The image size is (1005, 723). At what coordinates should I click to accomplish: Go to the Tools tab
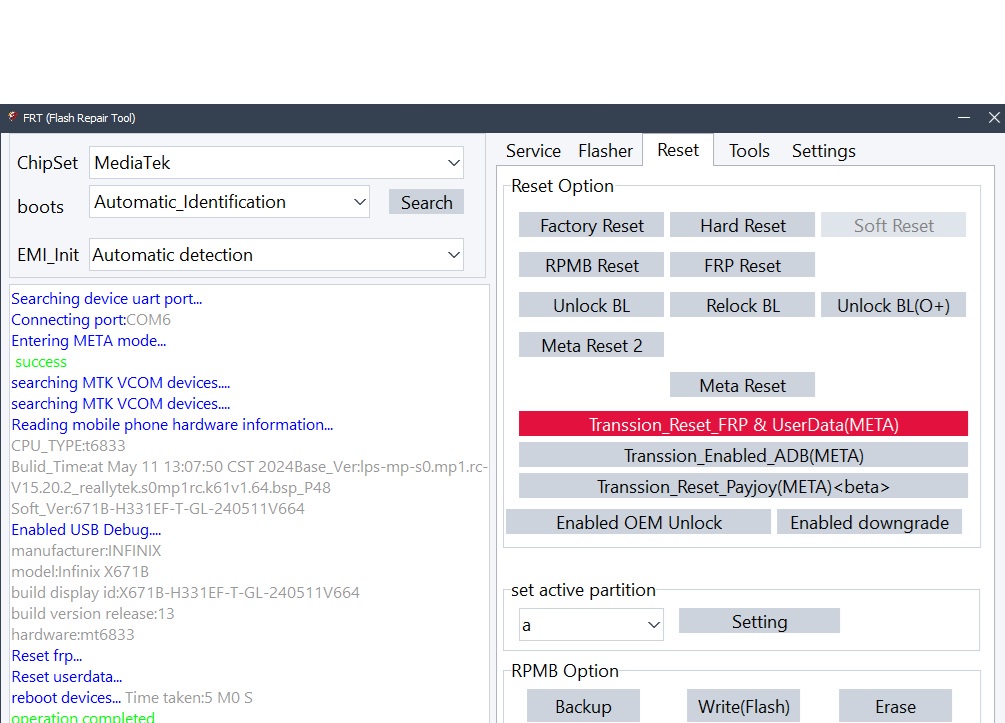(749, 151)
